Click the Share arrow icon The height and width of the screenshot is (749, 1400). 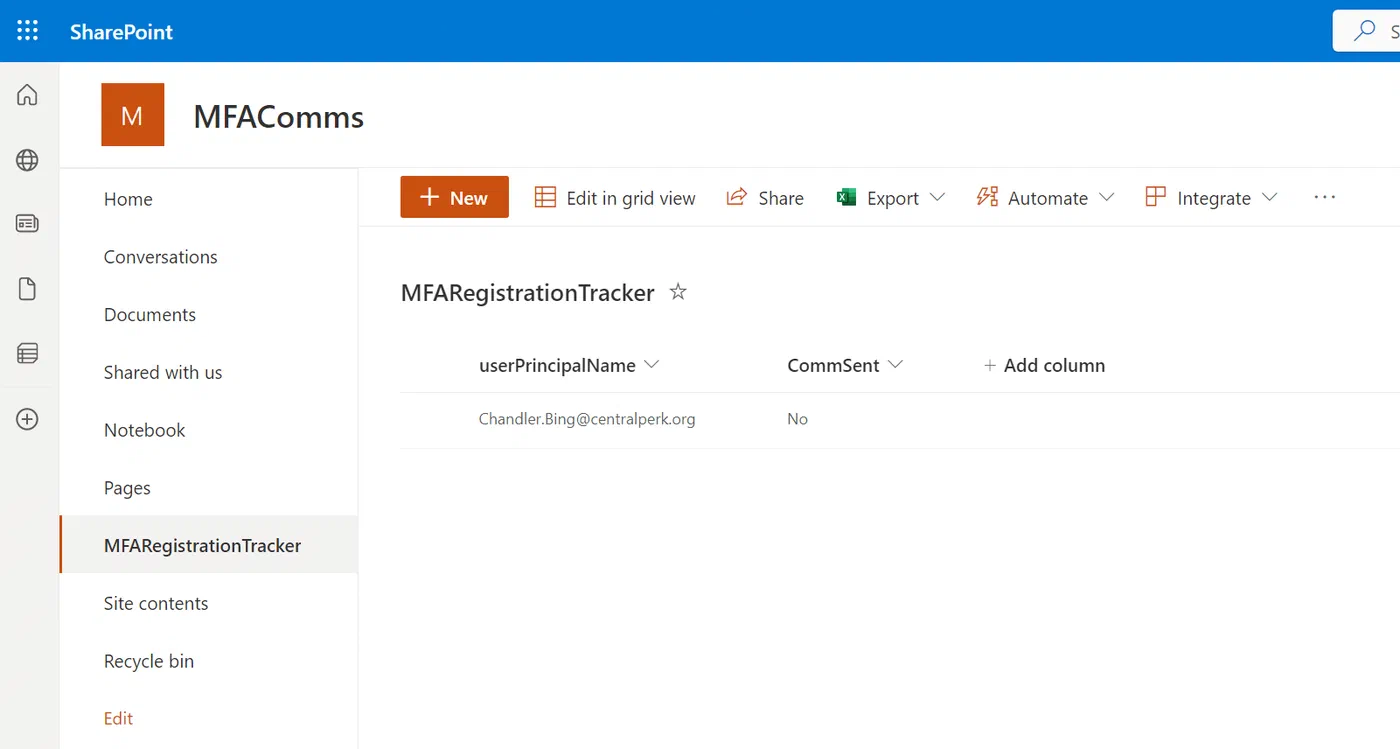point(737,197)
